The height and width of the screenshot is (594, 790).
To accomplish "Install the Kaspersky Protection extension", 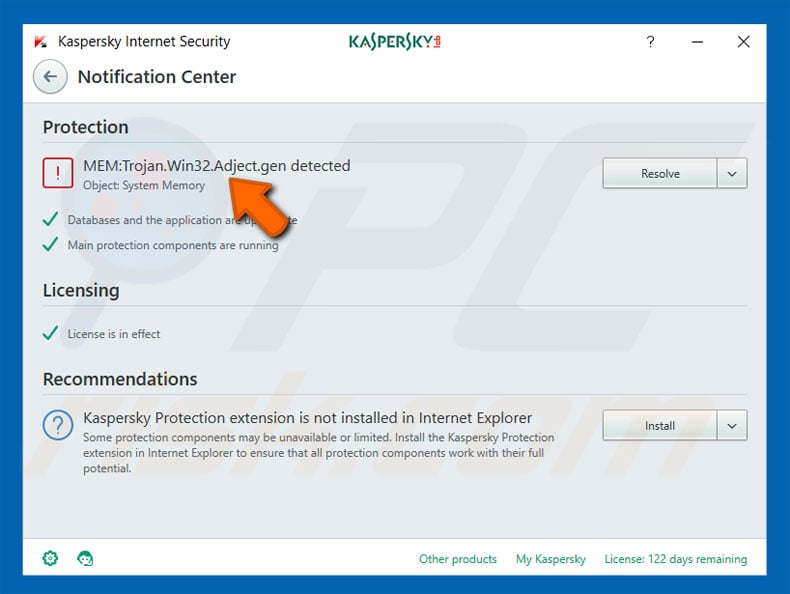I will click(x=660, y=426).
